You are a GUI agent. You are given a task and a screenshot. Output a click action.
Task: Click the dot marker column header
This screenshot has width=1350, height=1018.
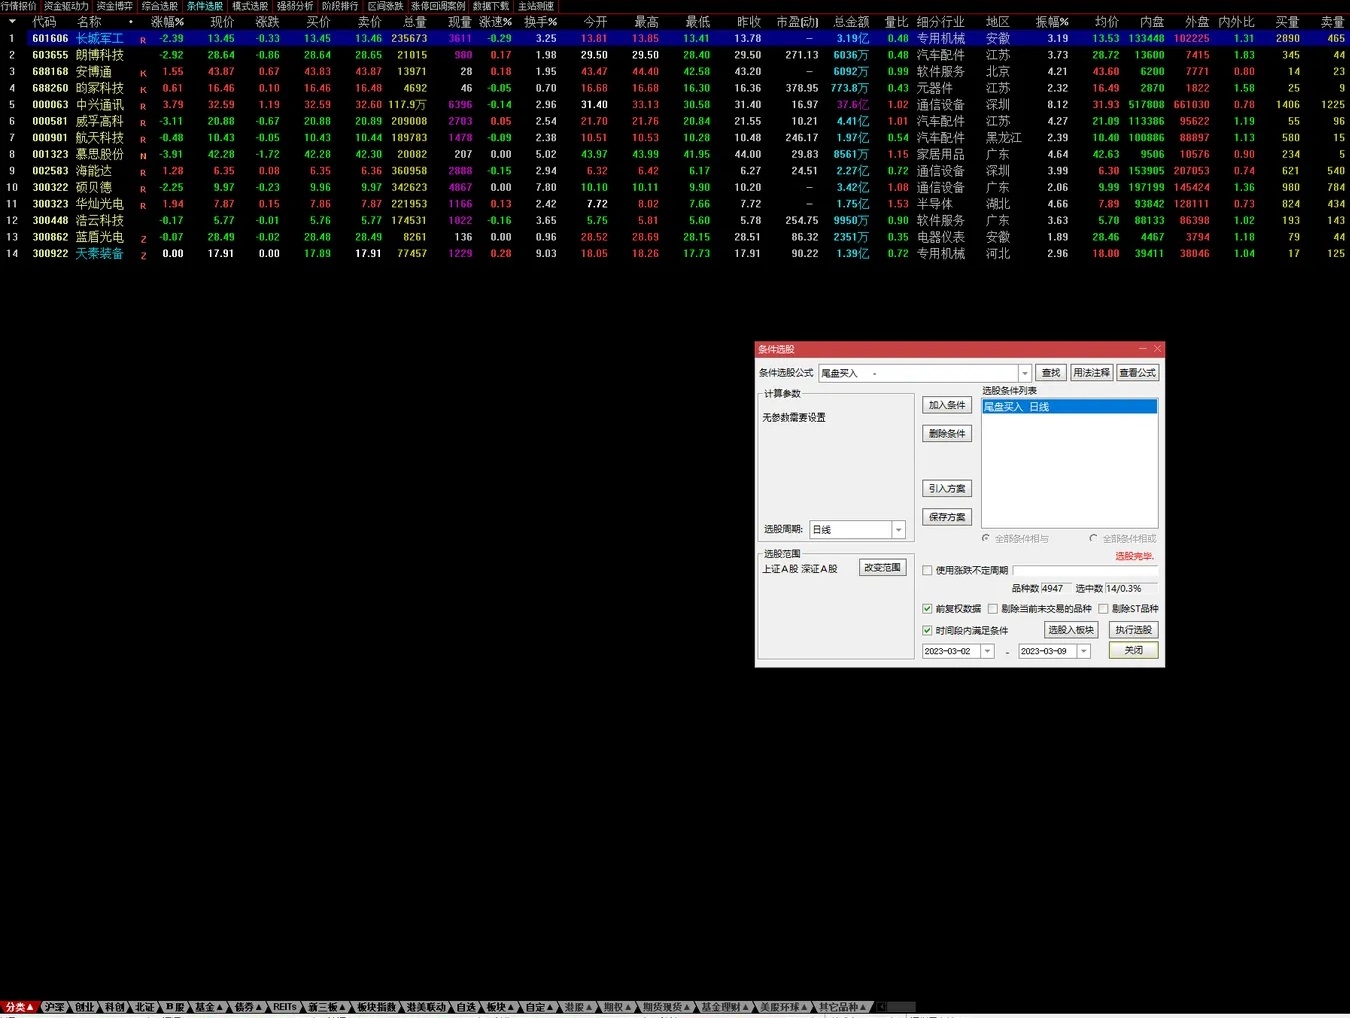130,21
